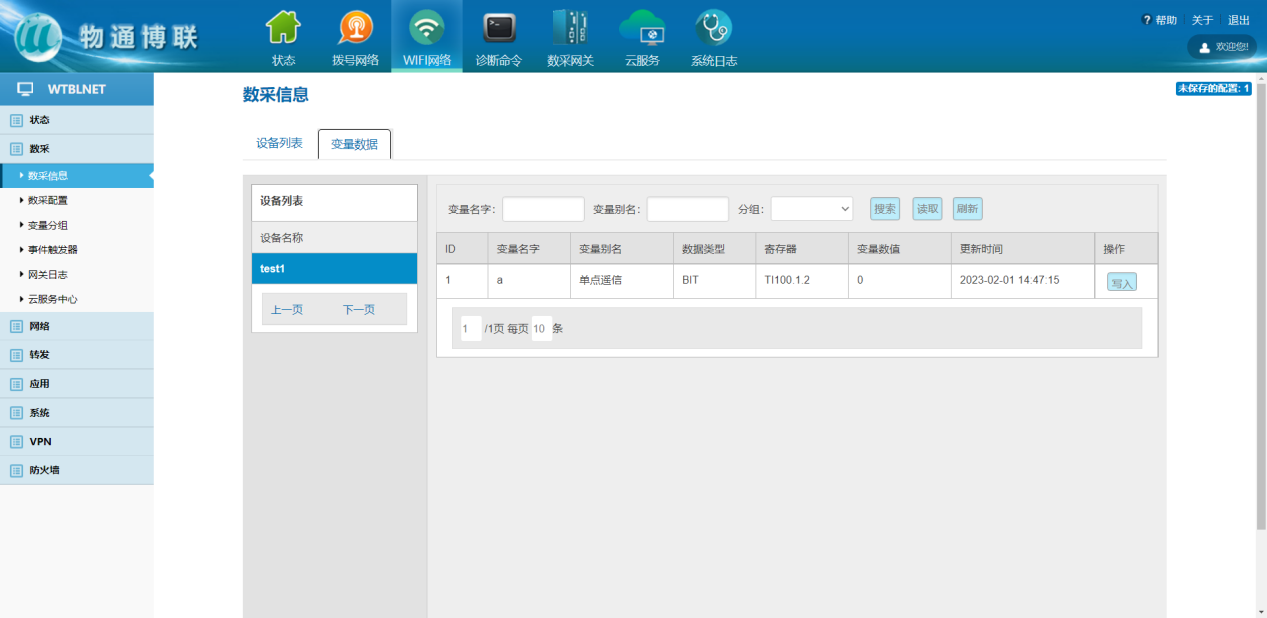
Task: Switch to the 设备列表 tab
Action: pyautogui.click(x=279, y=143)
